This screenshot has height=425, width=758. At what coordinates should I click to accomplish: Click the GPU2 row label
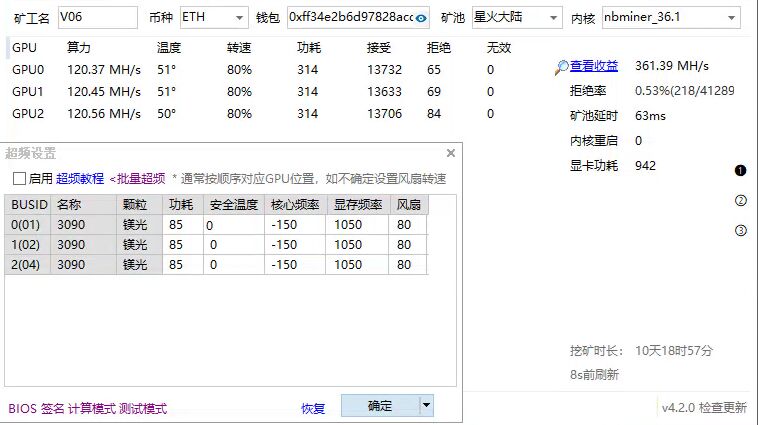point(28,114)
